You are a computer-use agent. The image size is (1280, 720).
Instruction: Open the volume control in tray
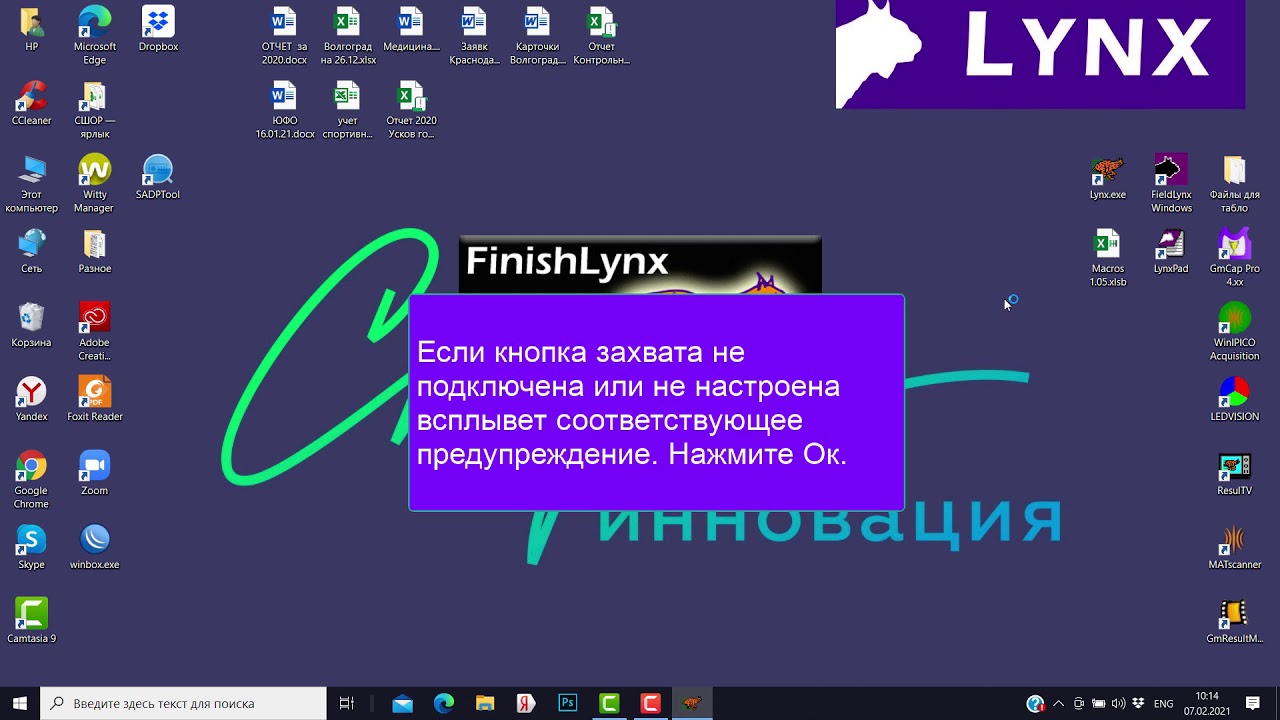[x=1118, y=703]
